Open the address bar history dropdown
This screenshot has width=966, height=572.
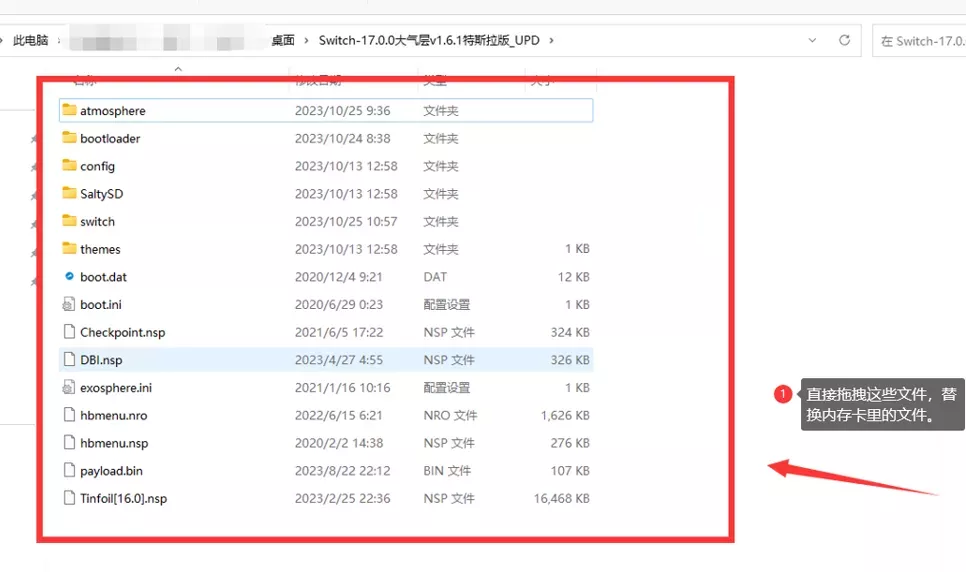point(813,40)
